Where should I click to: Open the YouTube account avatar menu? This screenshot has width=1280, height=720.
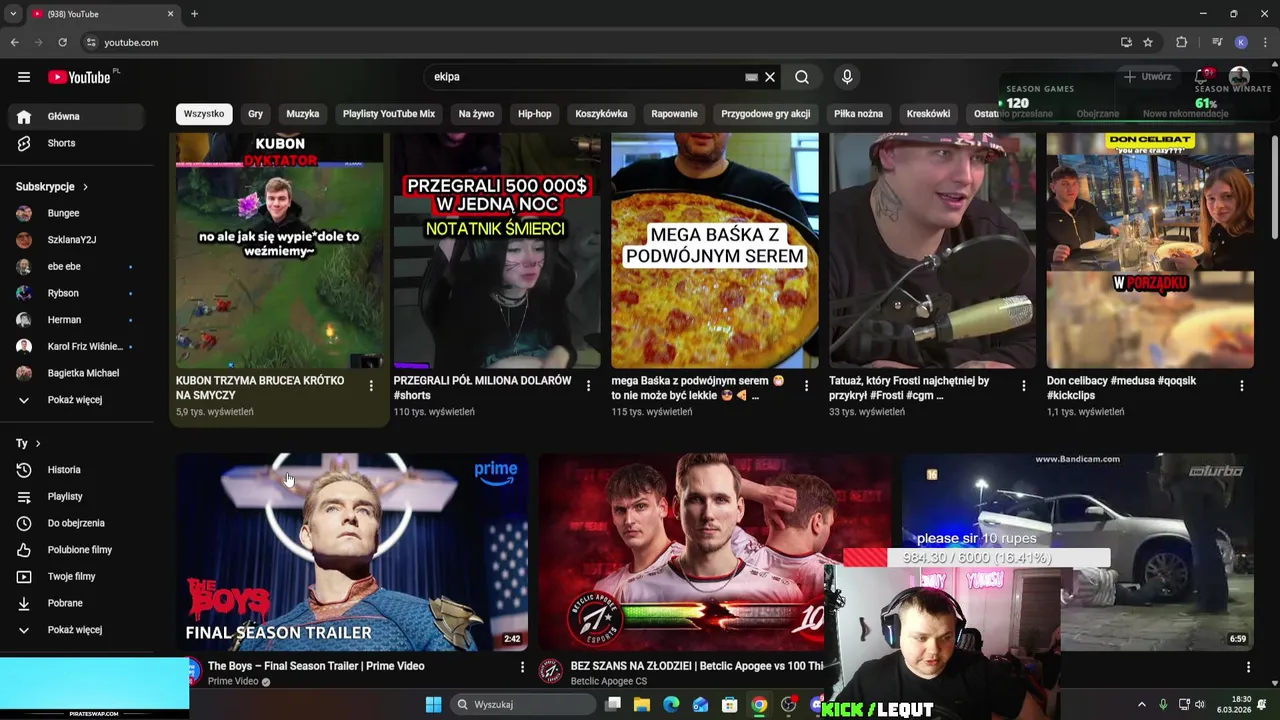point(1239,77)
